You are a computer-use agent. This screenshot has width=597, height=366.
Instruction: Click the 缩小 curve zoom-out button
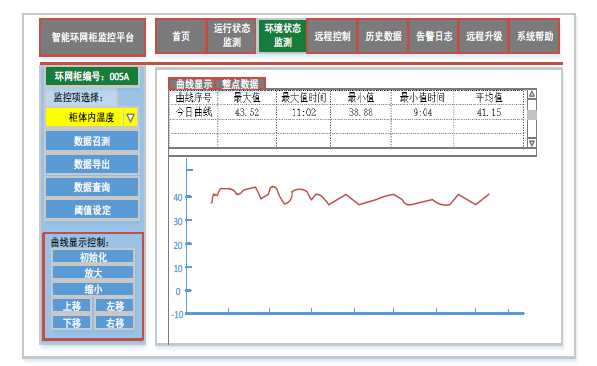tap(93, 289)
